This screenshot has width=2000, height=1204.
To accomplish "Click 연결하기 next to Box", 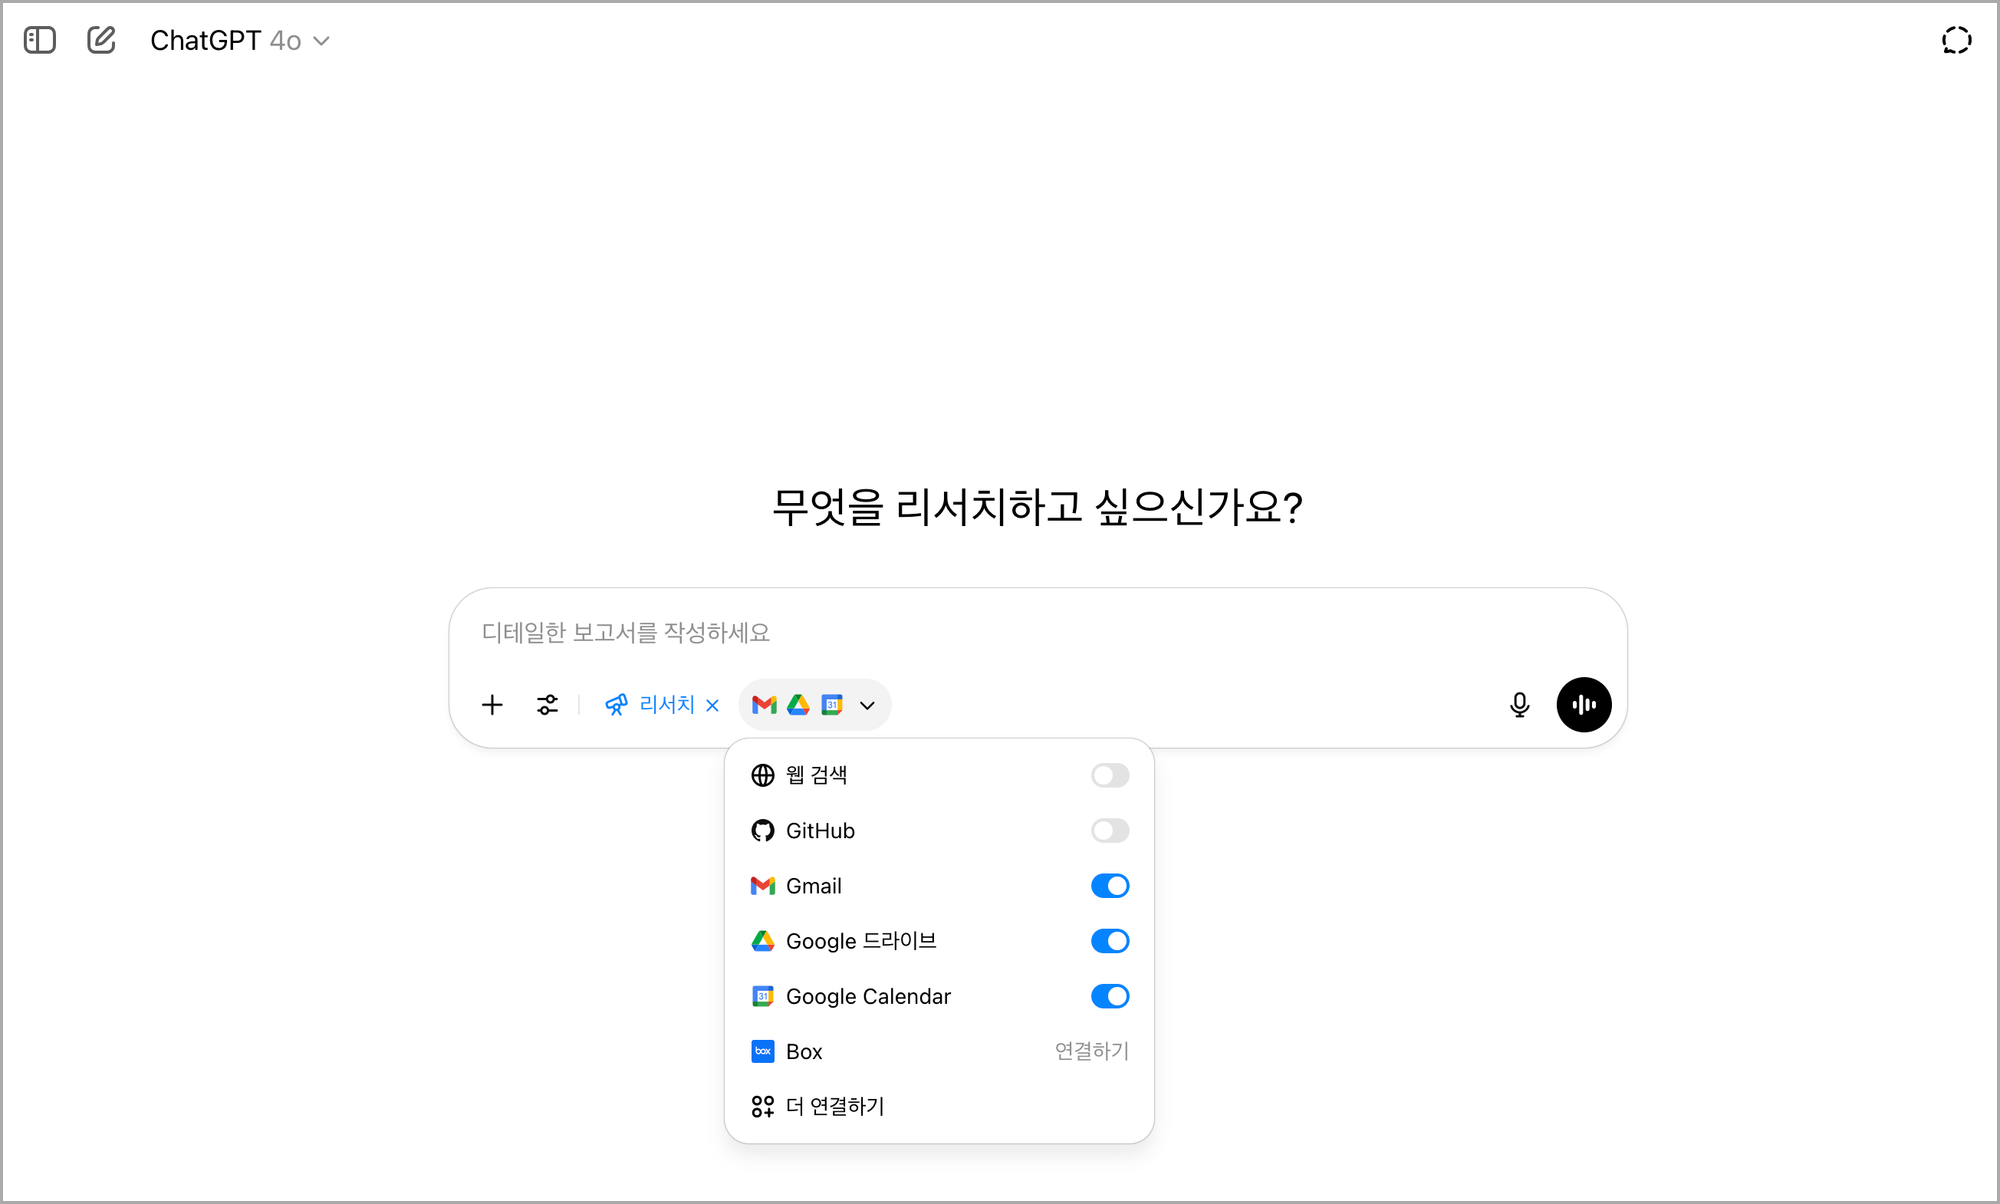I will [x=1092, y=1051].
